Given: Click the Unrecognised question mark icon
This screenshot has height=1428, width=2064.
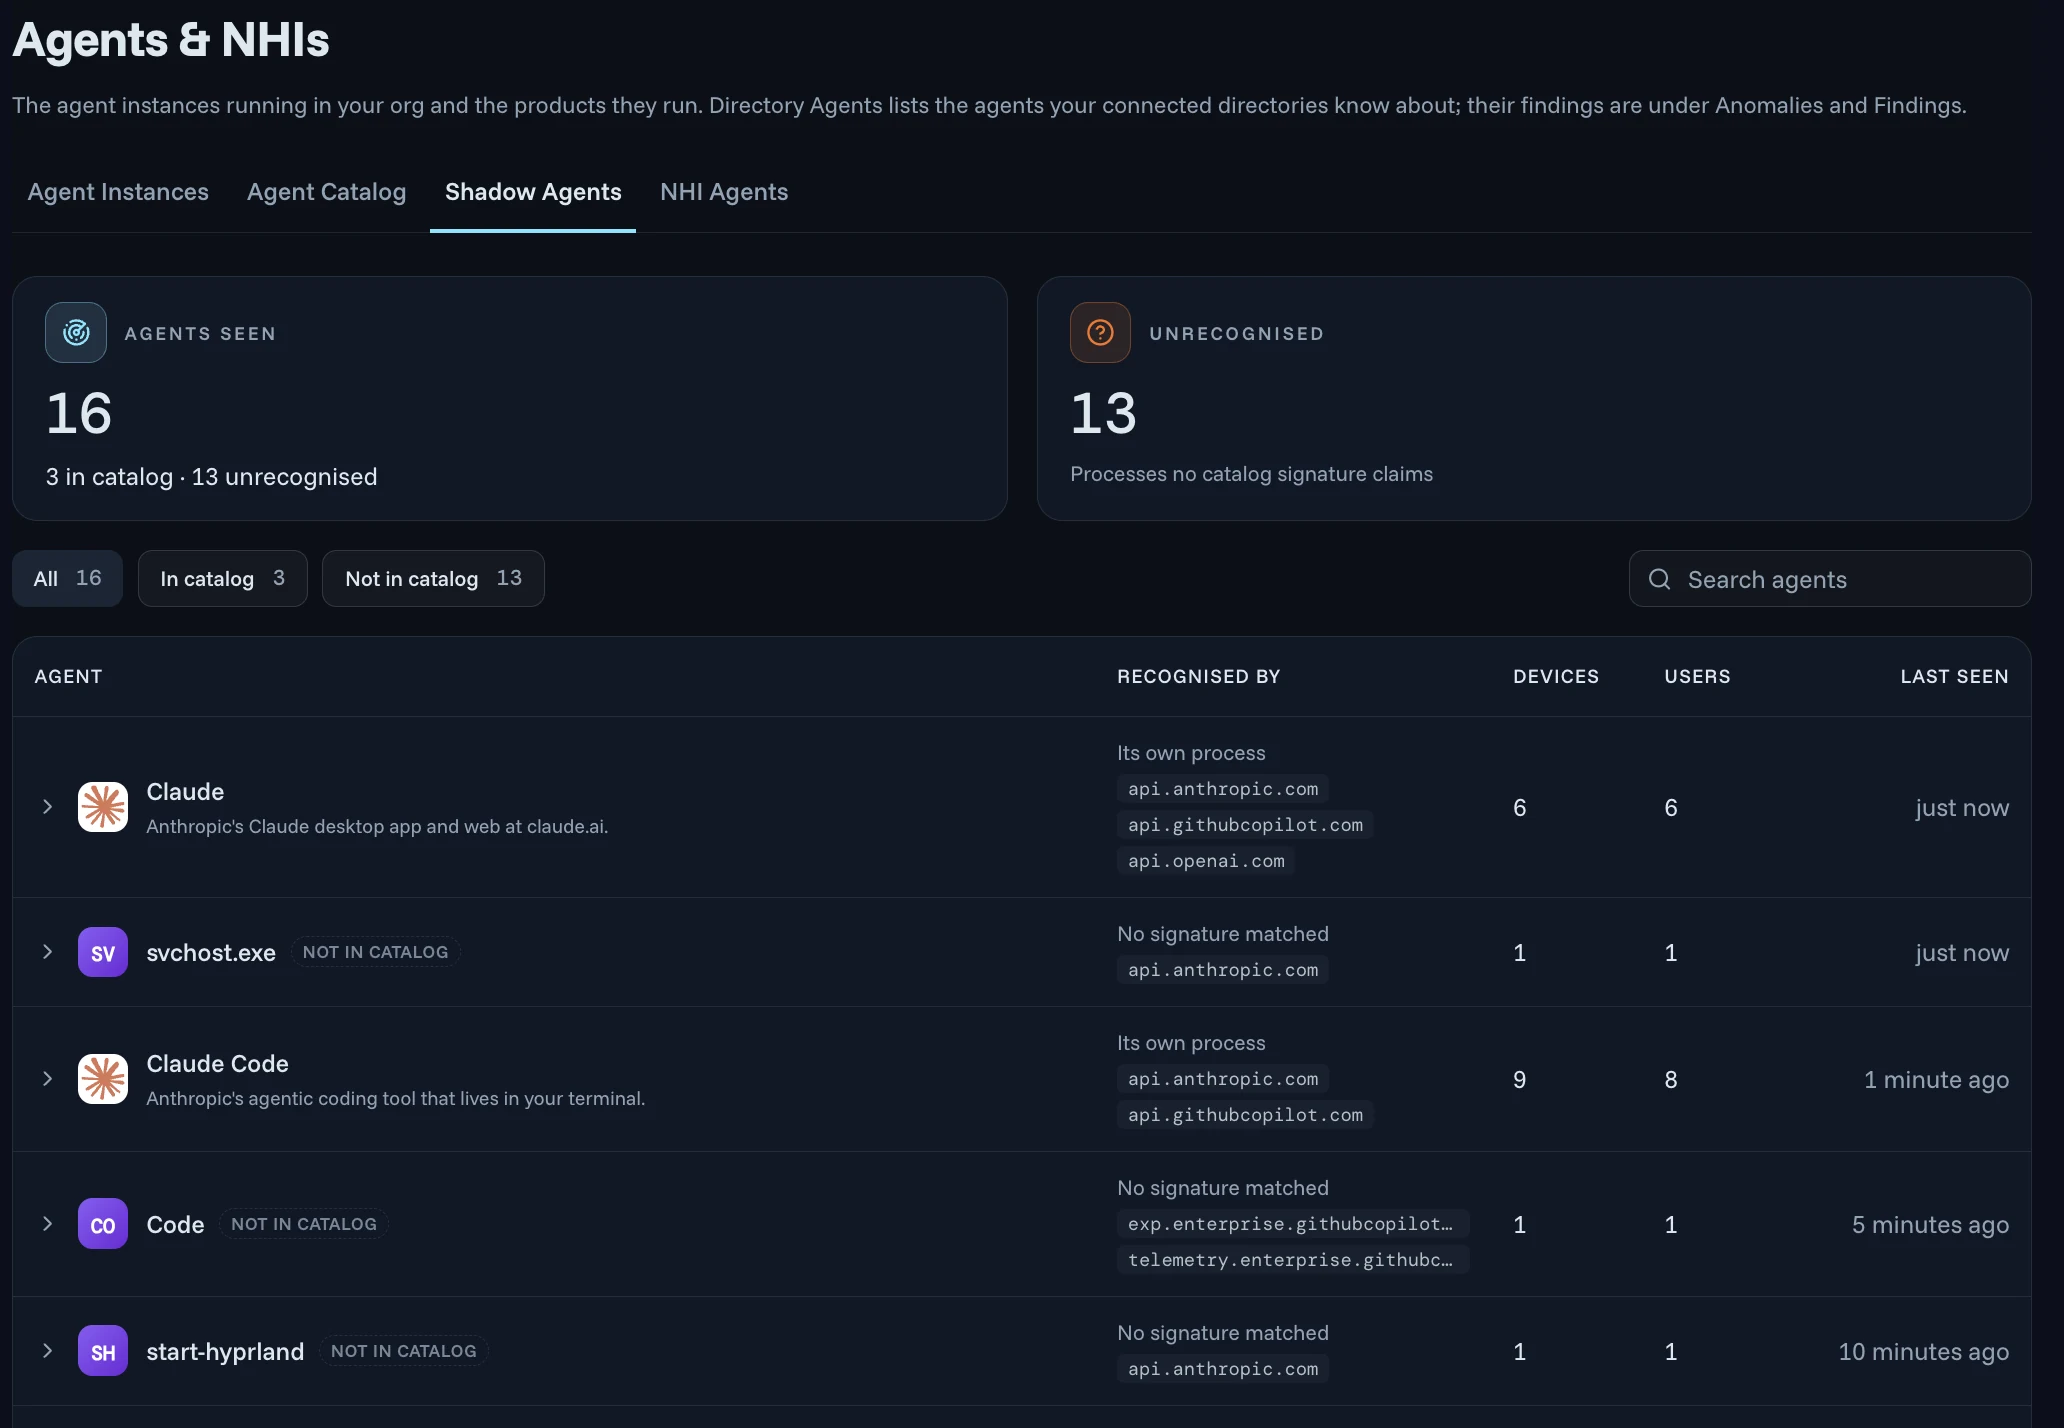Looking at the screenshot, I should click(1100, 333).
